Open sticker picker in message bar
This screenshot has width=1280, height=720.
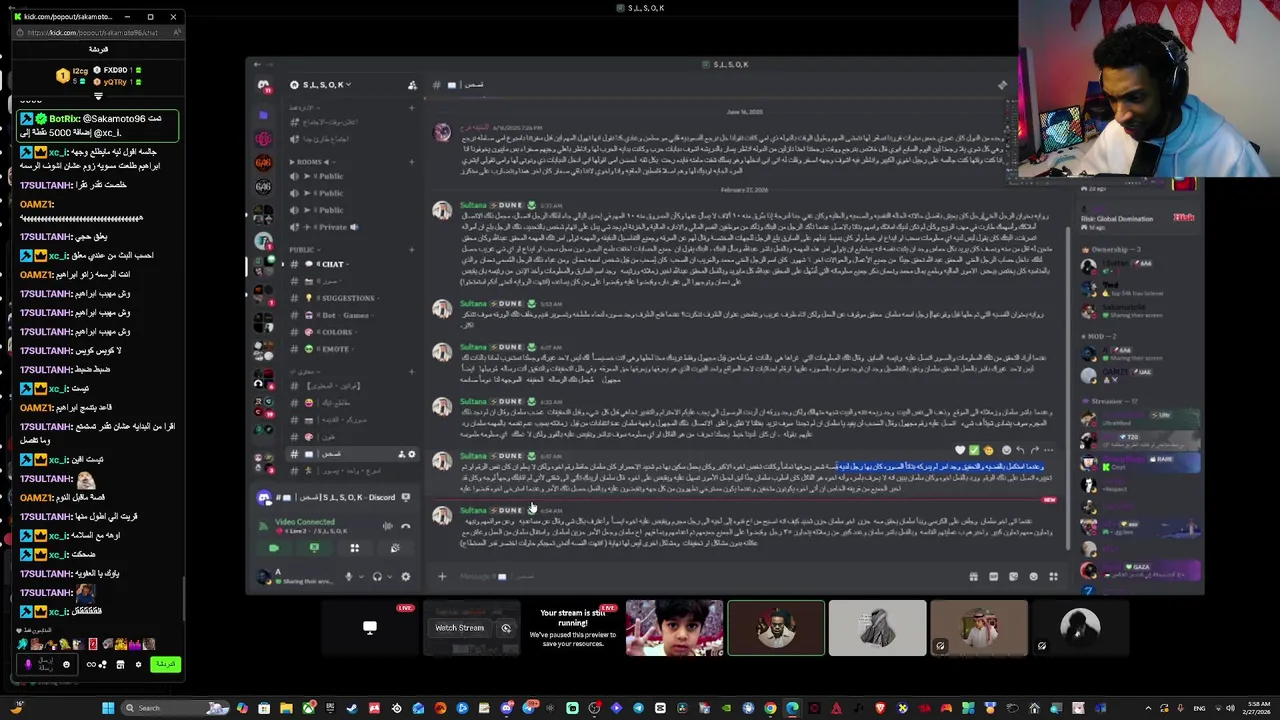[x=1013, y=576]
